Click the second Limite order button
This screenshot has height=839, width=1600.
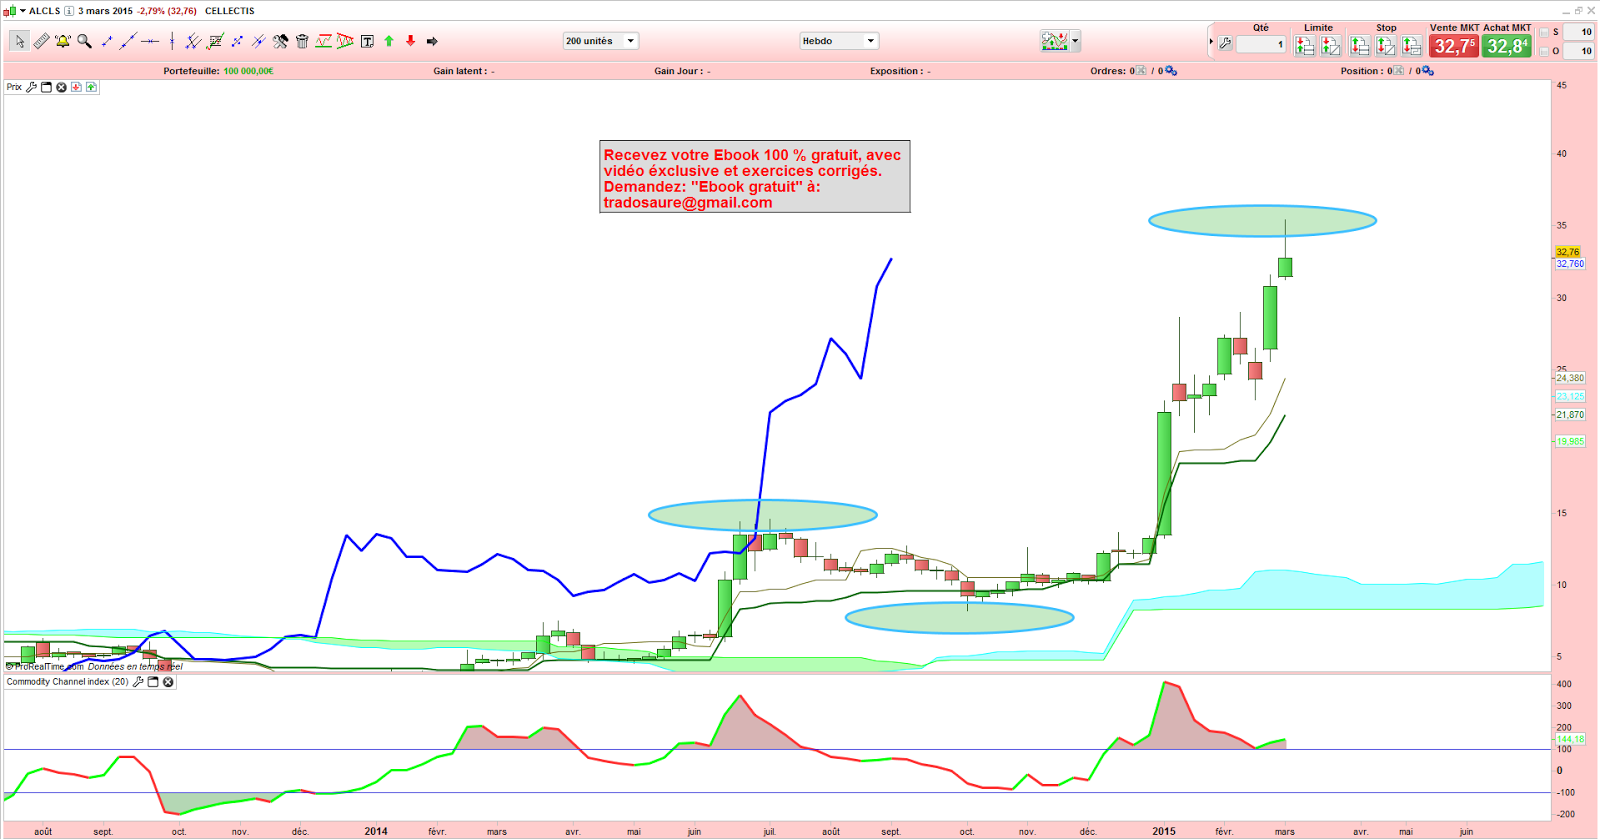1331,46
